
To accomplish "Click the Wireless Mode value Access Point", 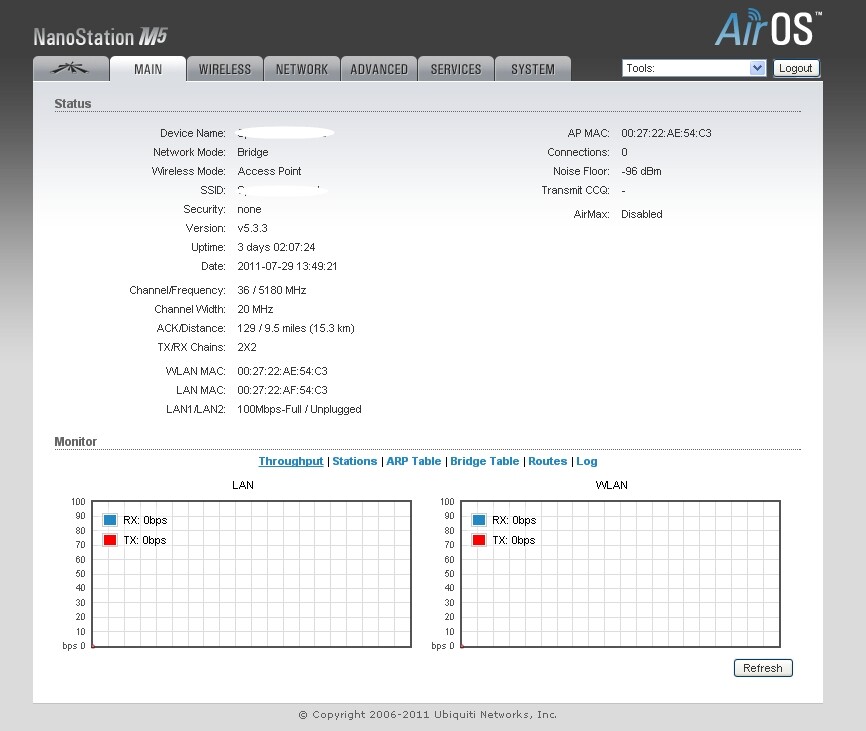I will click(x=270, y=171).
